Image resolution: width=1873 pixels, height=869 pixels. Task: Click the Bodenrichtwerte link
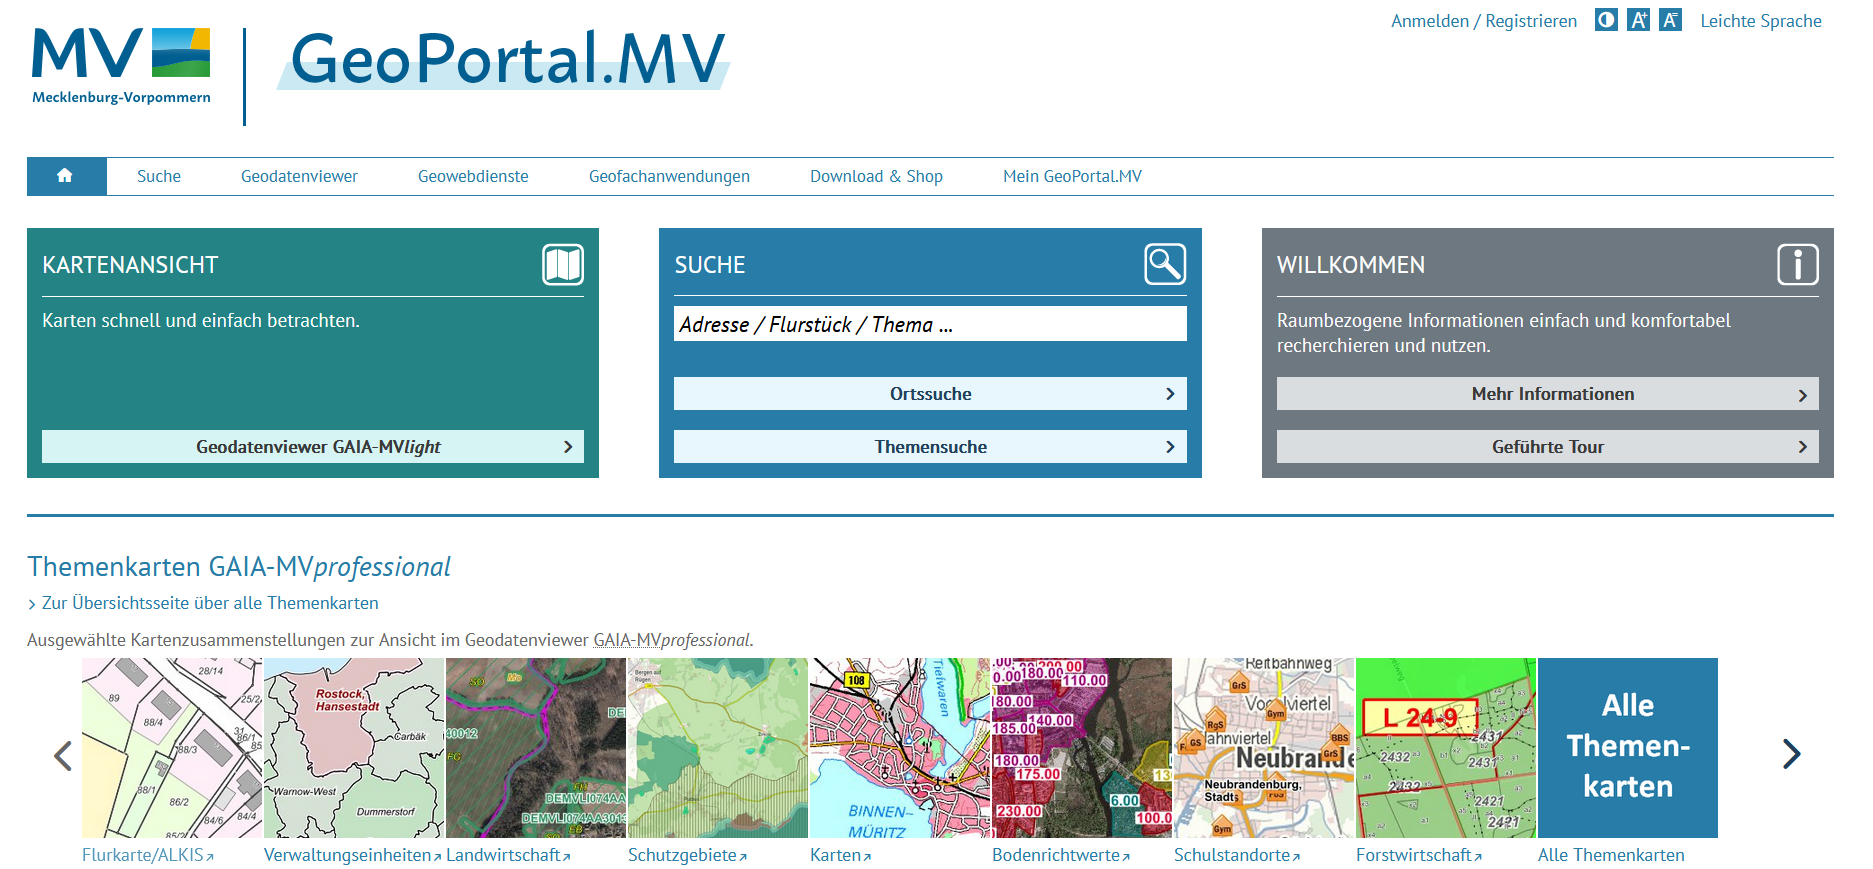(x=1061, y=855)
